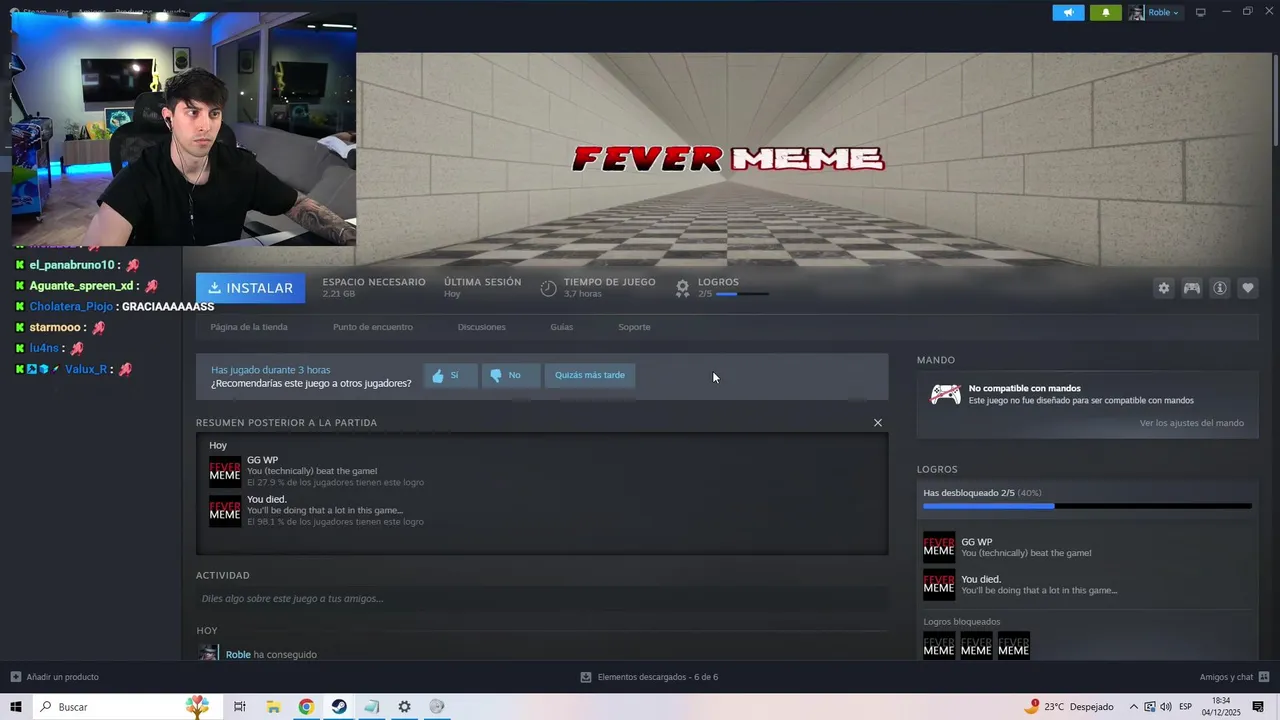Open the Windows Start button
Image resolution: width=1280 pixels, height=720 pixels.
(16, 707)
